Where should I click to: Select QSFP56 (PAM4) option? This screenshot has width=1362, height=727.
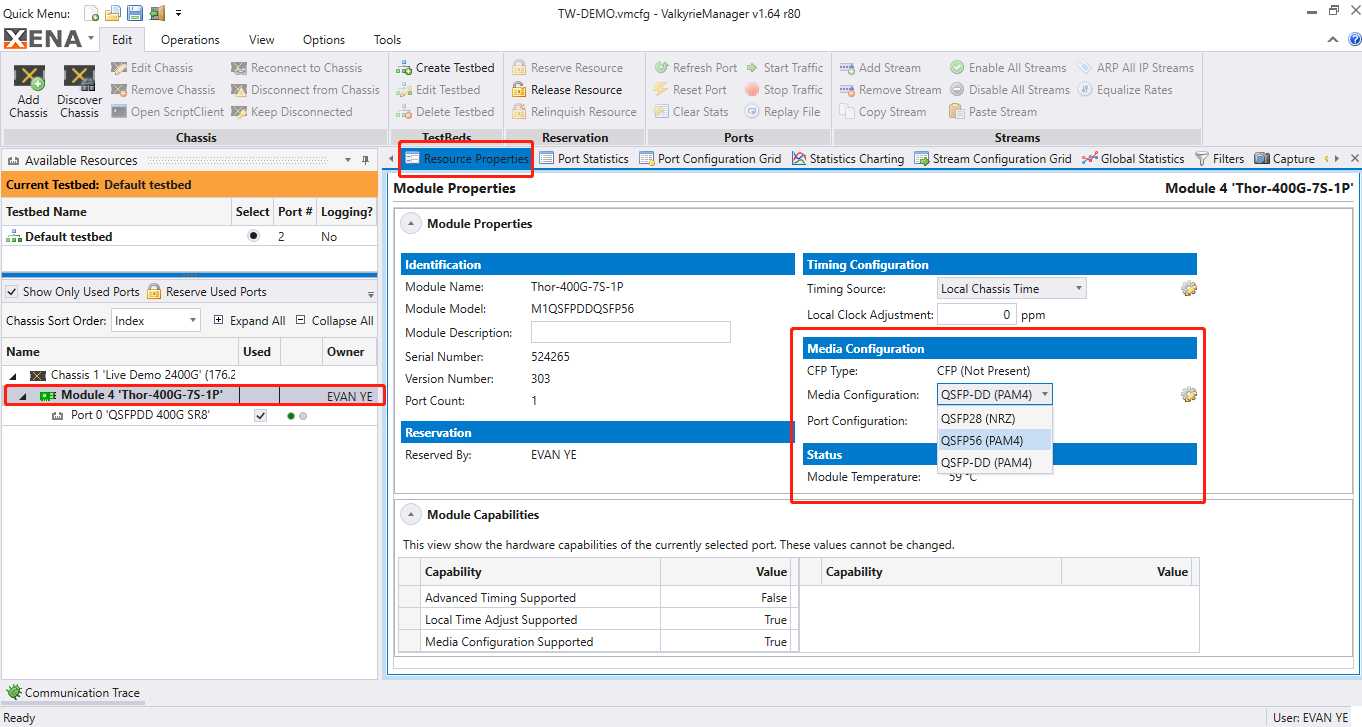994,441
